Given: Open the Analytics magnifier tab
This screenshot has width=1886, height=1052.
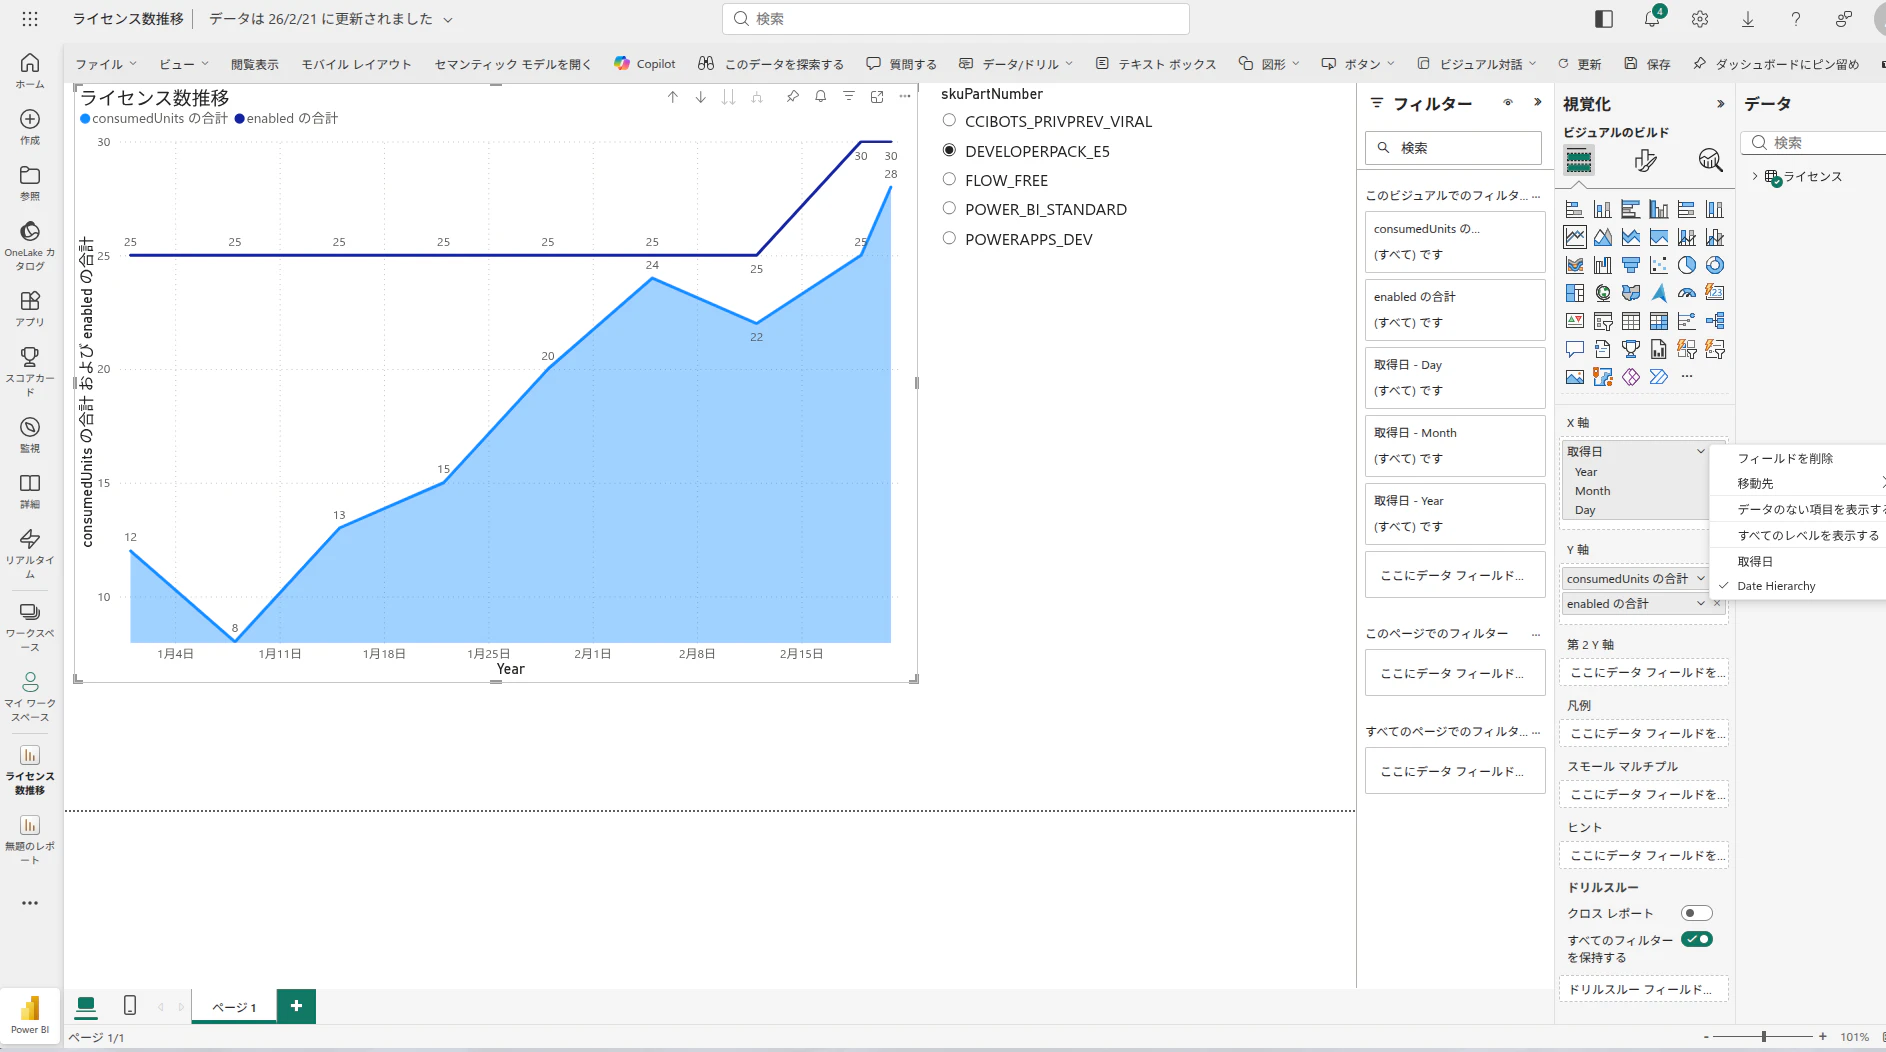Looking at the screenshot, I should point(1711,160).
